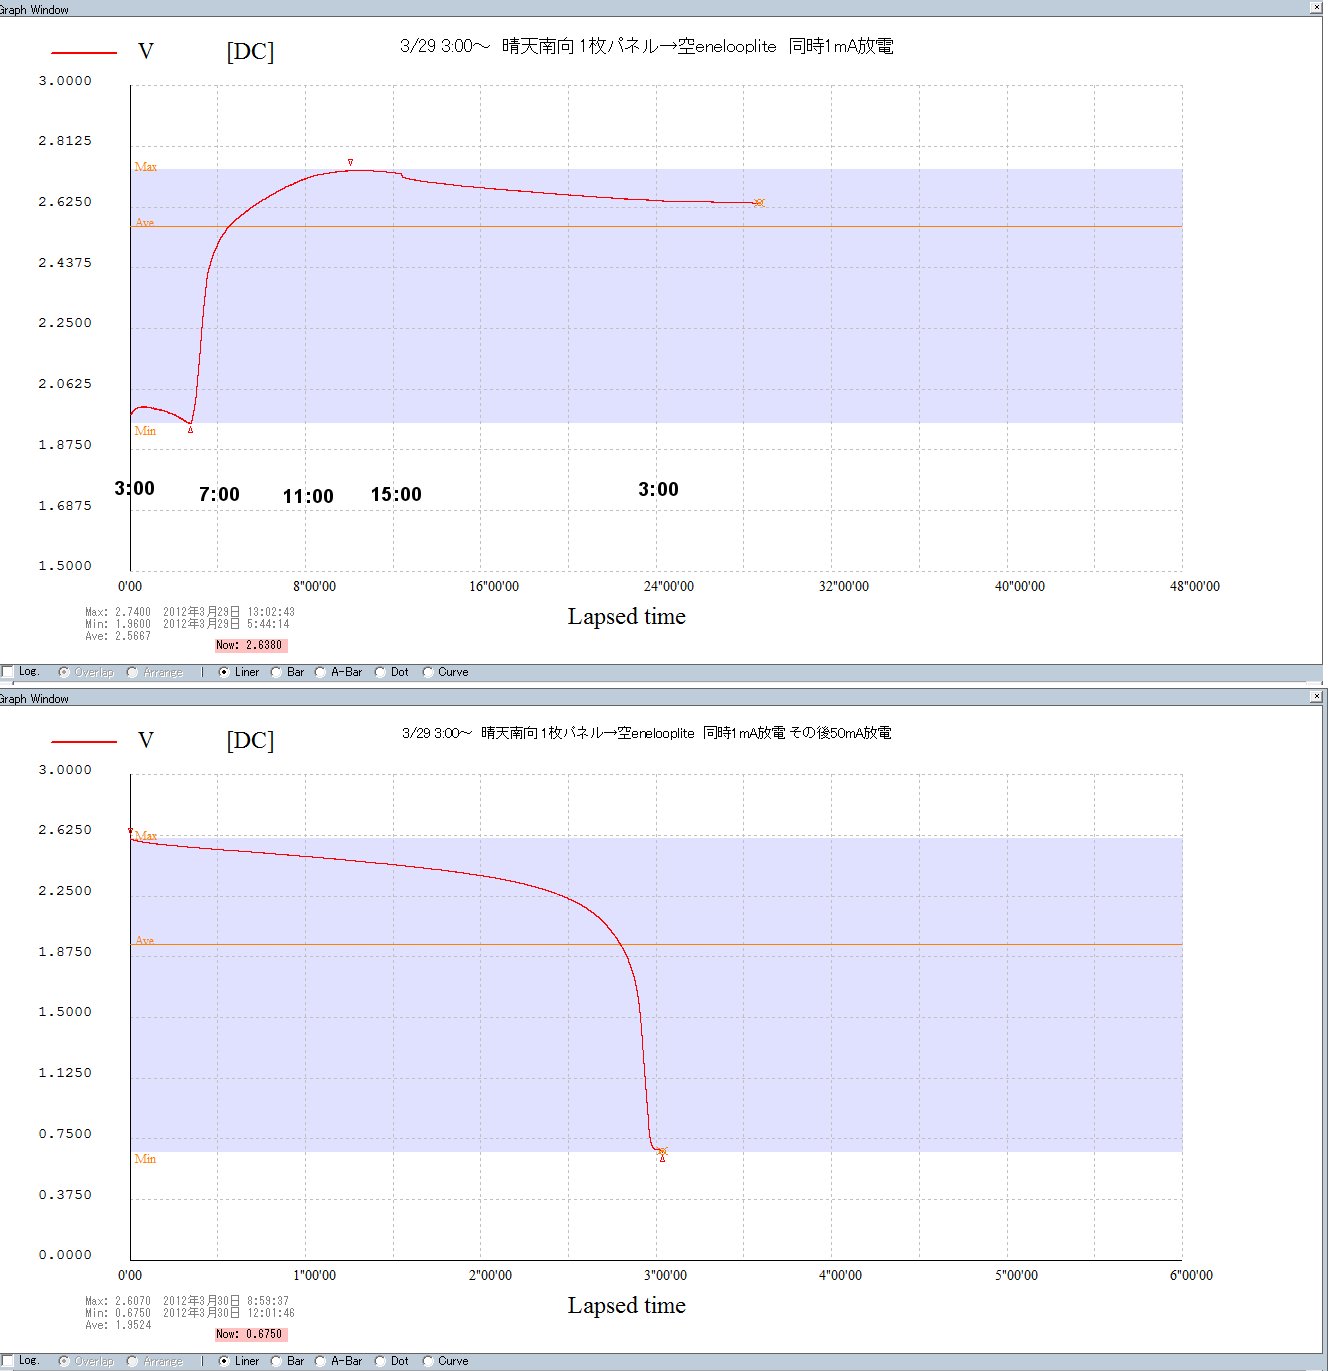Enable the Log checkbox in the lower graph
This screenshot has height=1371, width=1330.
pos(8,1361)
